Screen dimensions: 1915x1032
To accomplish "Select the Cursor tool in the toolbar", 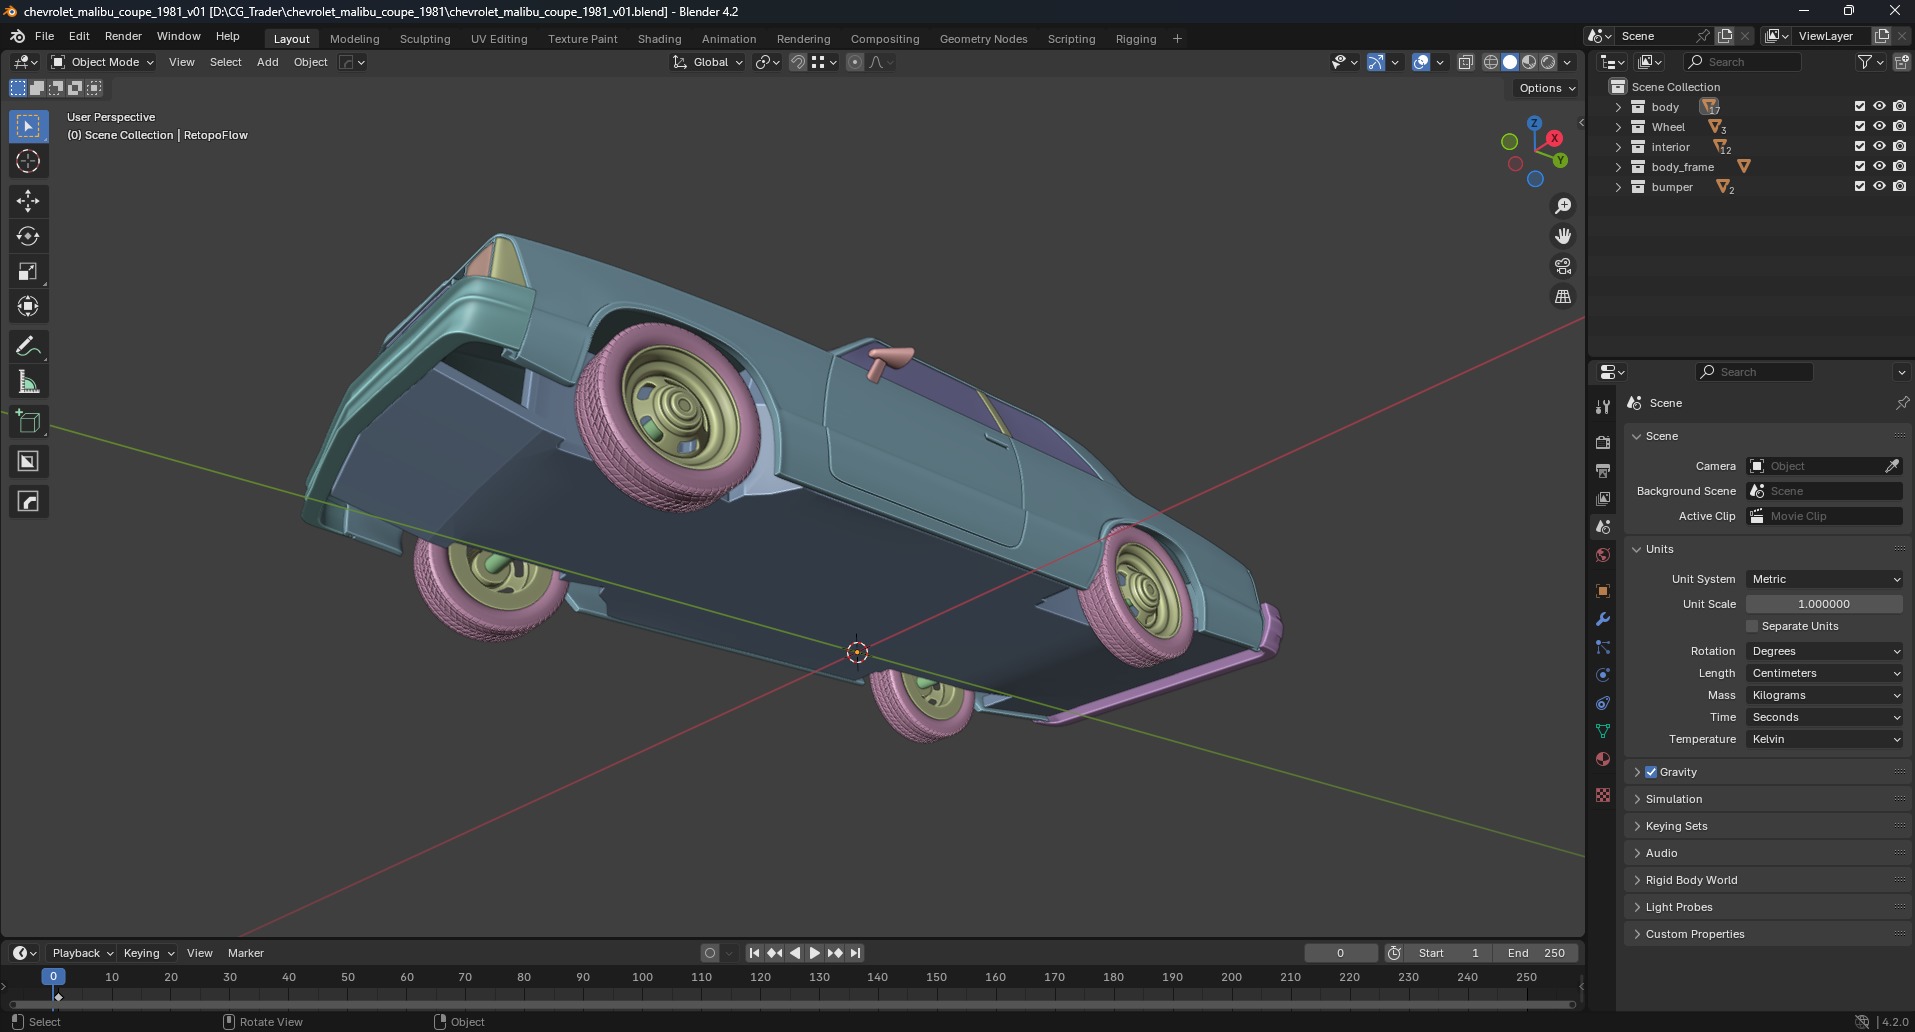I will point(28,162).
